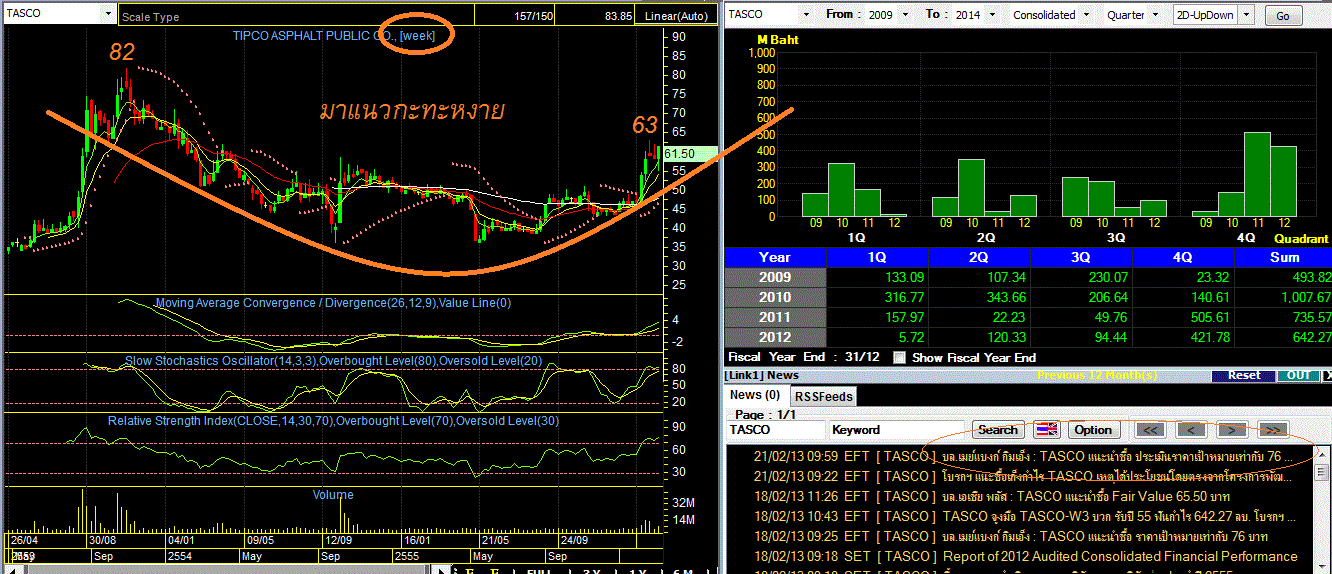Click the Search news button

tap(998, 430)
